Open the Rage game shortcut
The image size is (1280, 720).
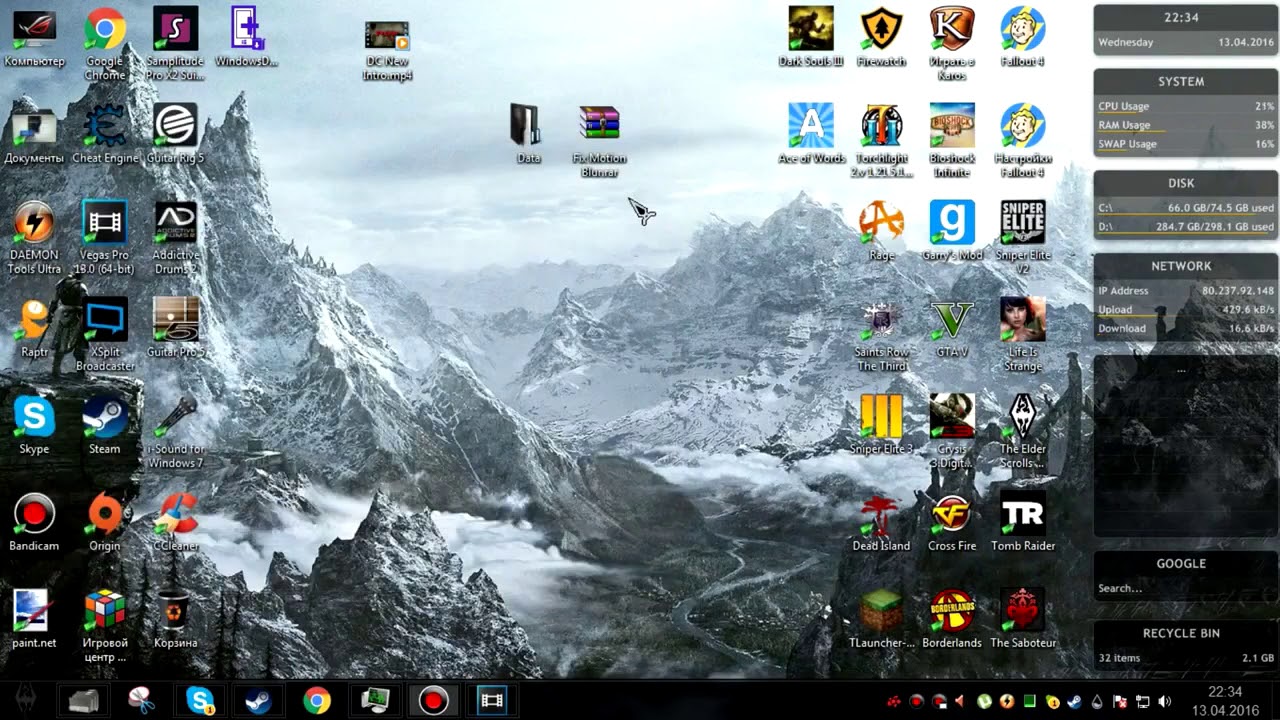pos(881,232)
